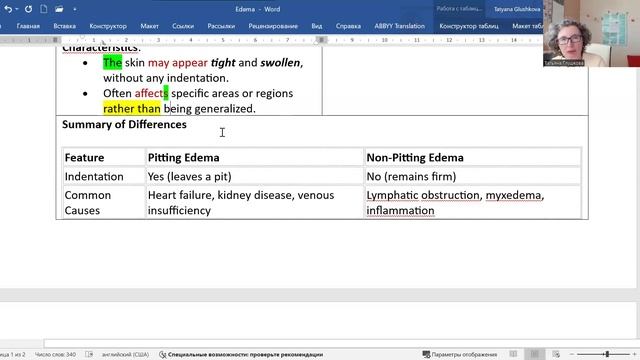Switch to Print Layout view icon
The height and width of the screenshot is (360, 640).
click(x=535, y=354)
